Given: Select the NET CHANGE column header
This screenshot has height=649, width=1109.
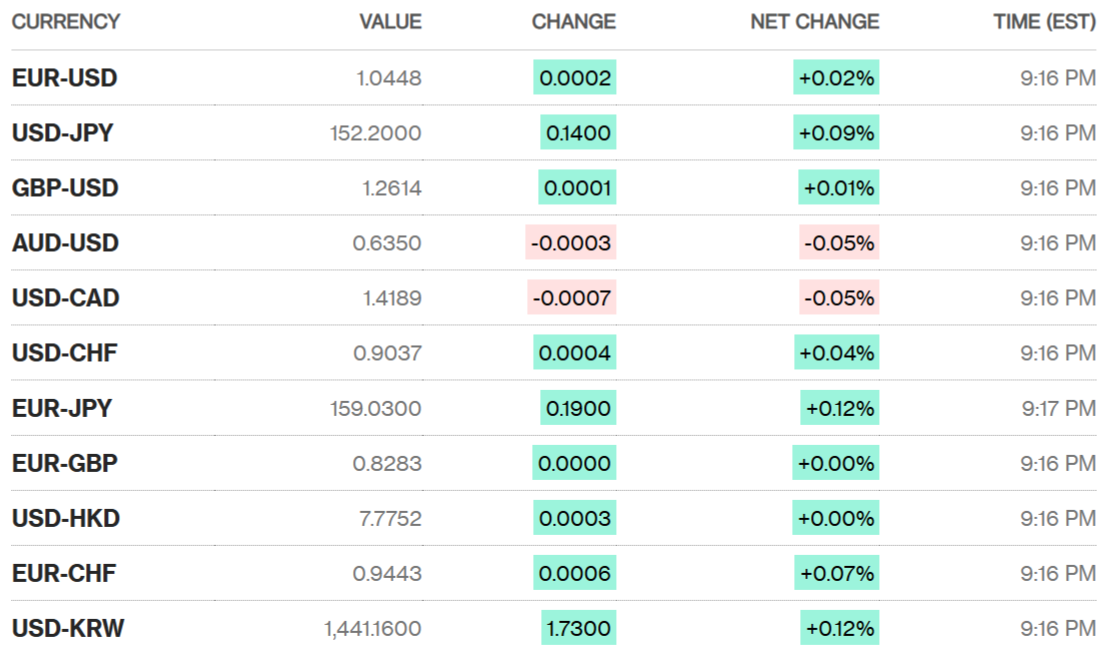Looking at the screenshot, I should 814,22.
